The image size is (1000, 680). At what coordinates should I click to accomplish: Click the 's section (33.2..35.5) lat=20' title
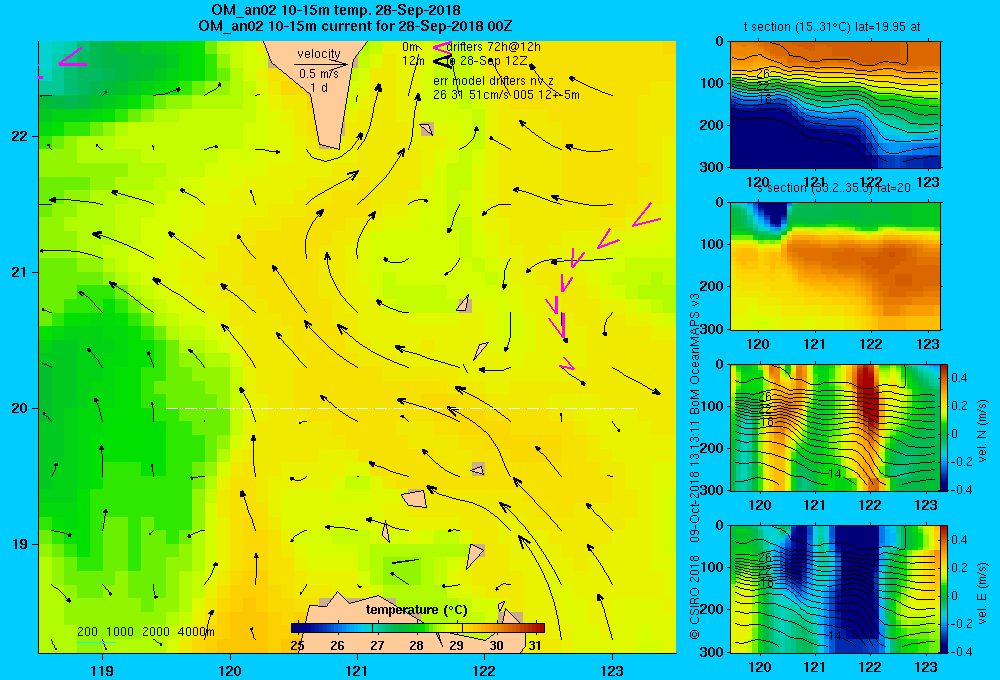[834, 188]
